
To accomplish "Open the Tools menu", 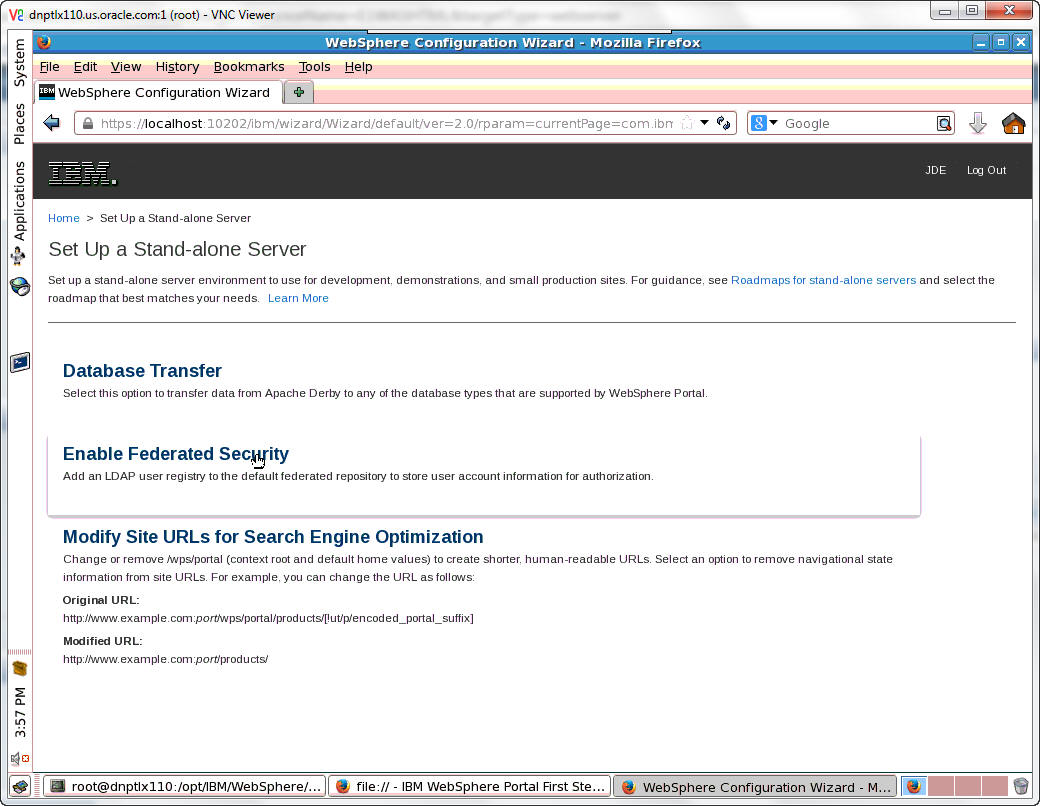I will pyautogui.click(x=314, y=66).
